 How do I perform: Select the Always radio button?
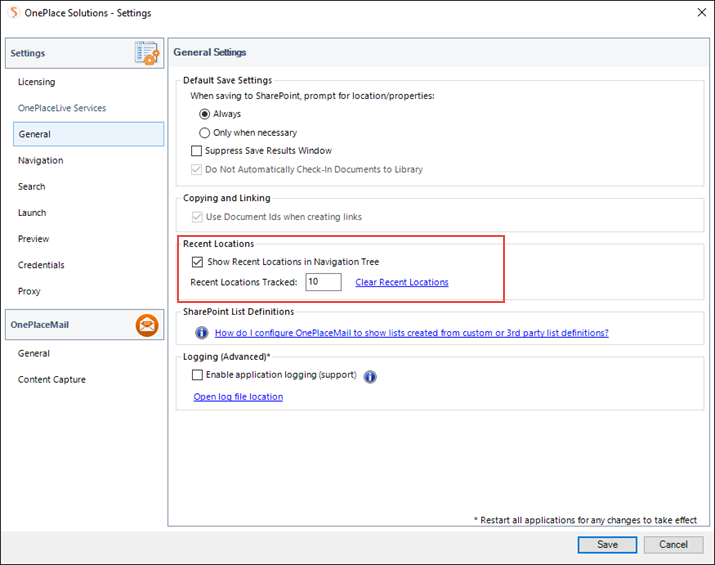[x=204, y=114]
